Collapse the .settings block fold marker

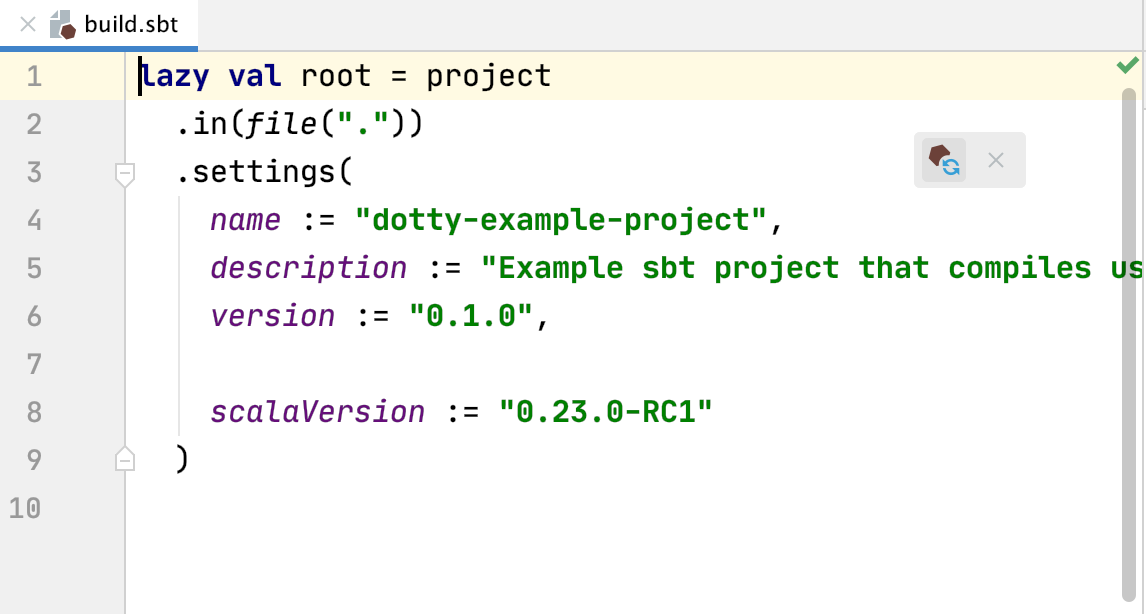pos(125,175)
